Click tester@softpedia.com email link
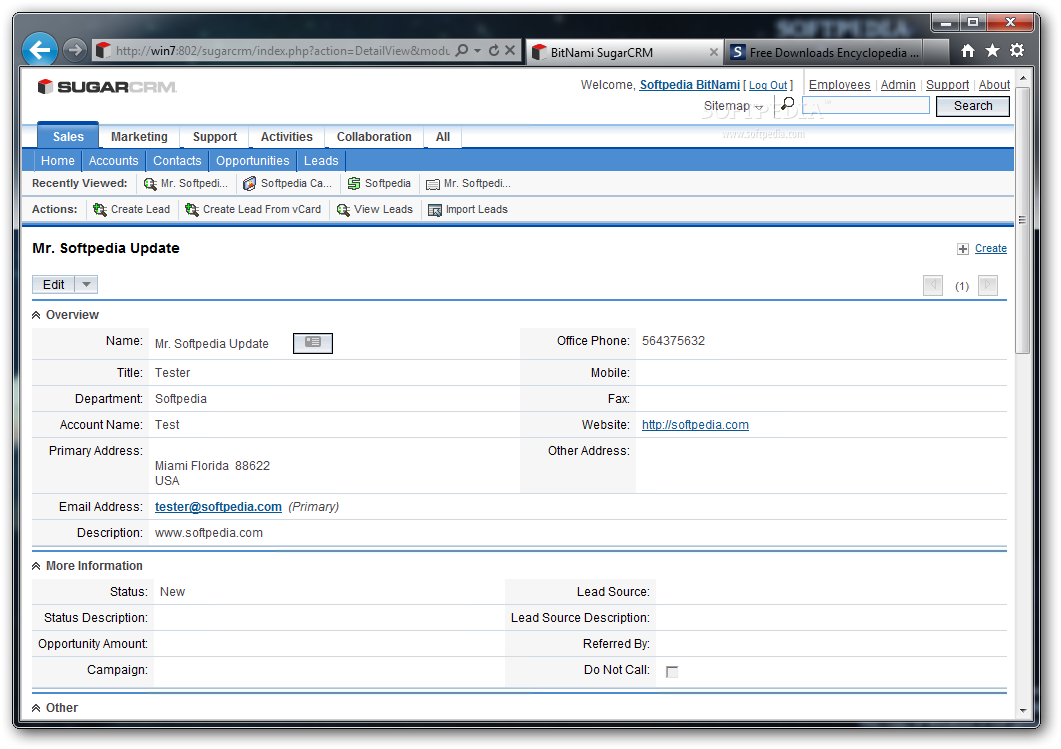The height and width of the screenshot is (749, 1061). point(218,507)
